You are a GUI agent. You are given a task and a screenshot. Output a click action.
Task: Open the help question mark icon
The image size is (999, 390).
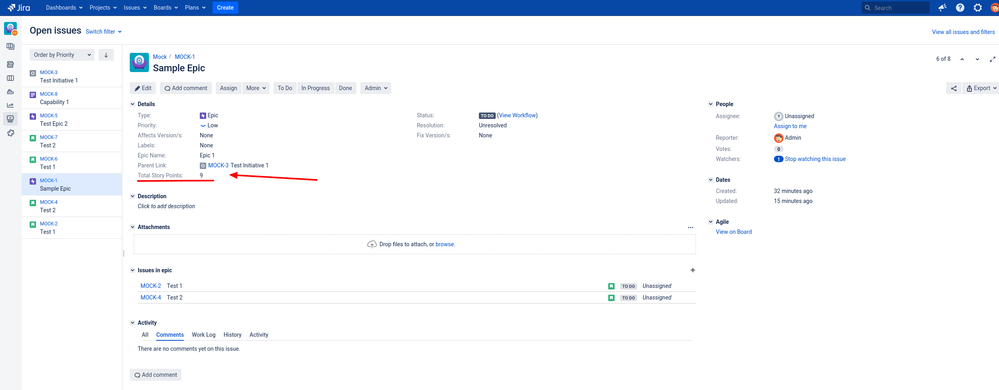[960, 8]
